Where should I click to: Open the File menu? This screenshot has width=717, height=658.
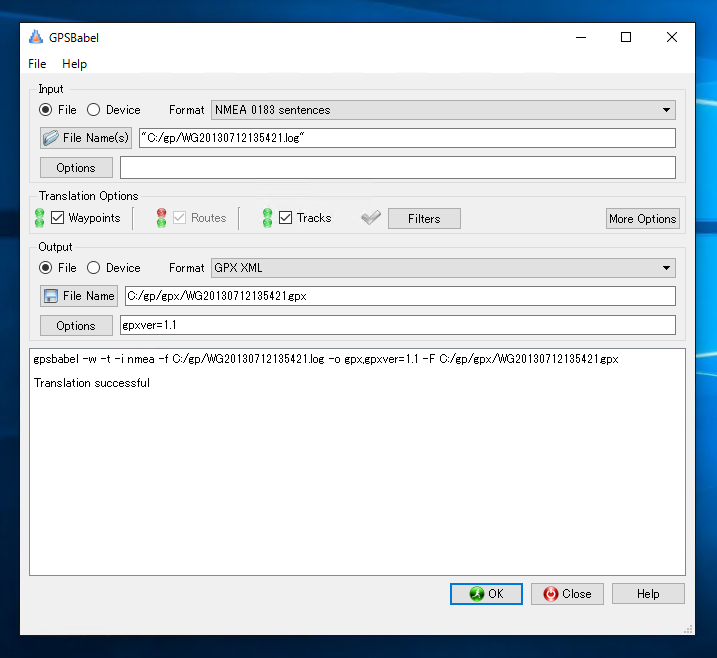[37, 64]
